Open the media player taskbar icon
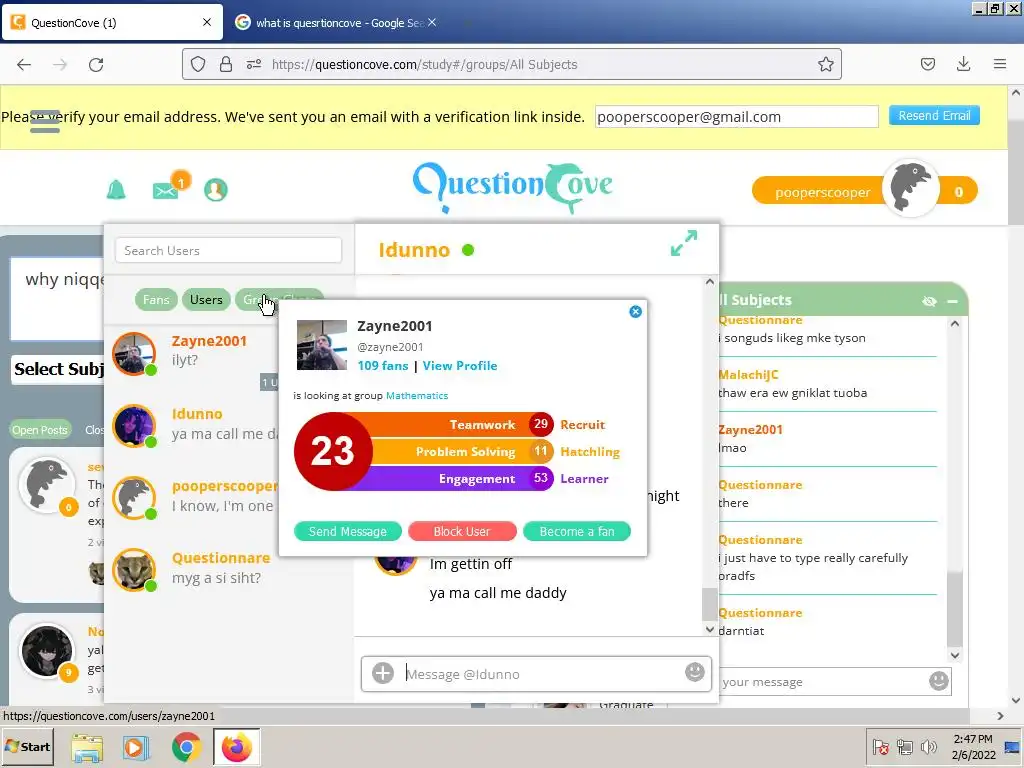Image resolution: width=1024 pixels, height=768 pixels. [x=136, y=747]
